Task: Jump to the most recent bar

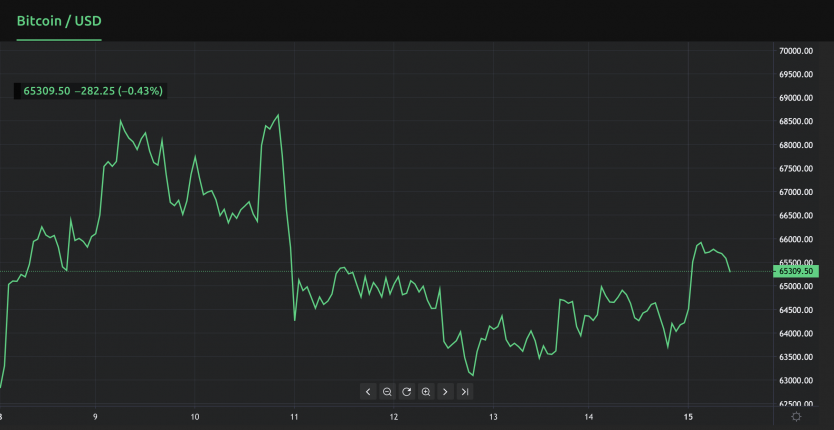Action: (465, 392)
